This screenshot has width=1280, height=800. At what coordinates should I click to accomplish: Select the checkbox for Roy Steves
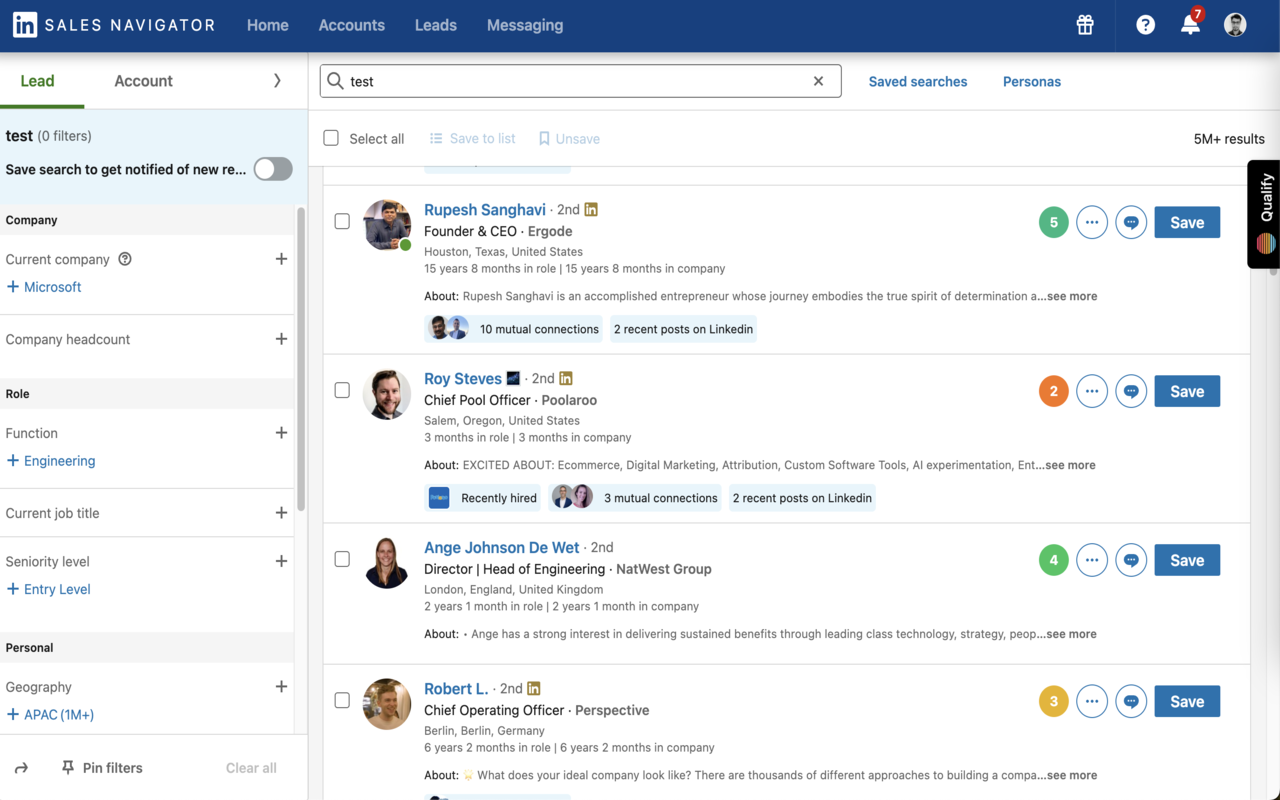pyautogui.click(x=342, y=390)
